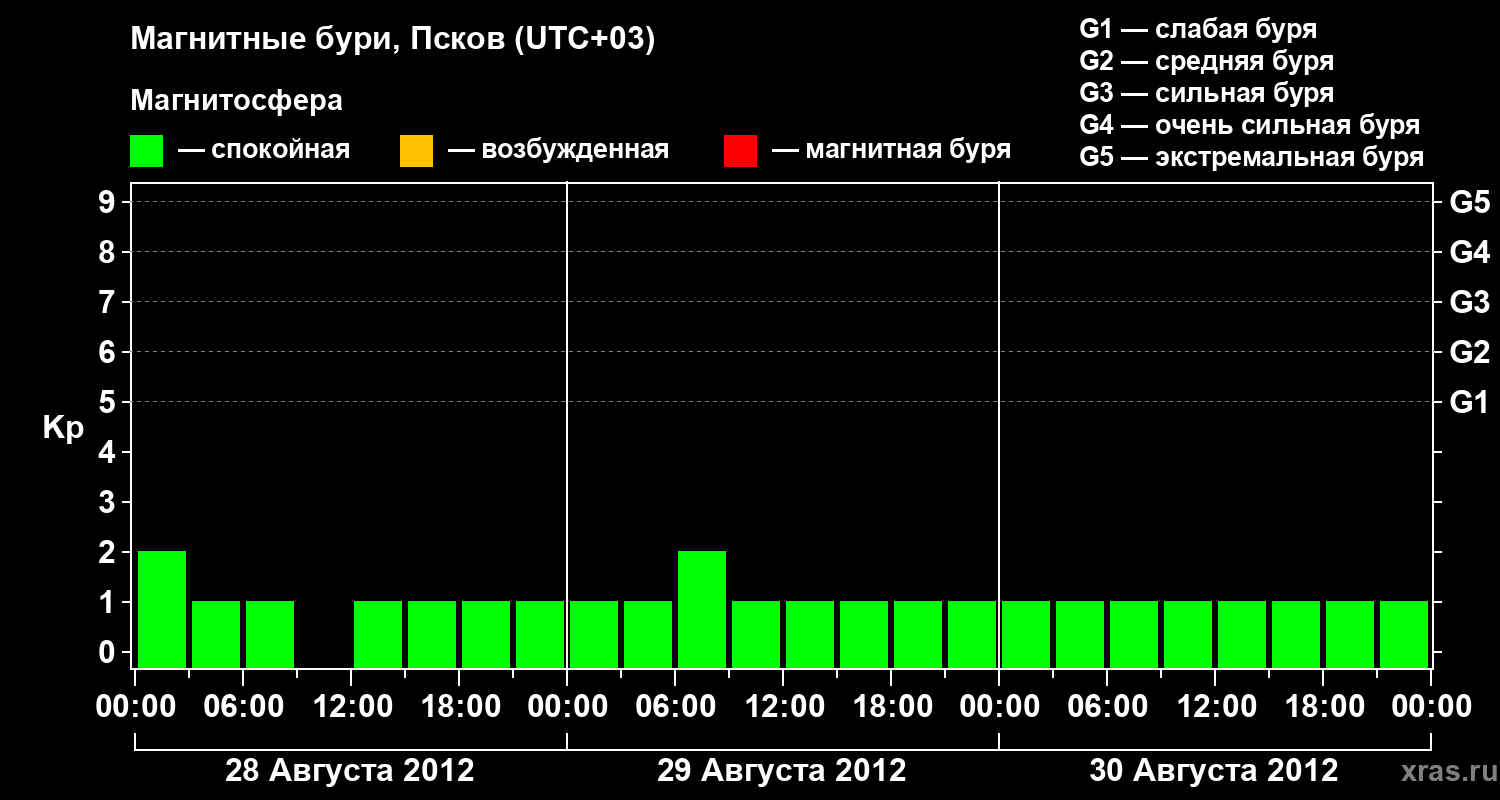Click the '30 Августа 2012' date label
The height and width of the screenshot is (800, 1500).
pos(1214,771)
